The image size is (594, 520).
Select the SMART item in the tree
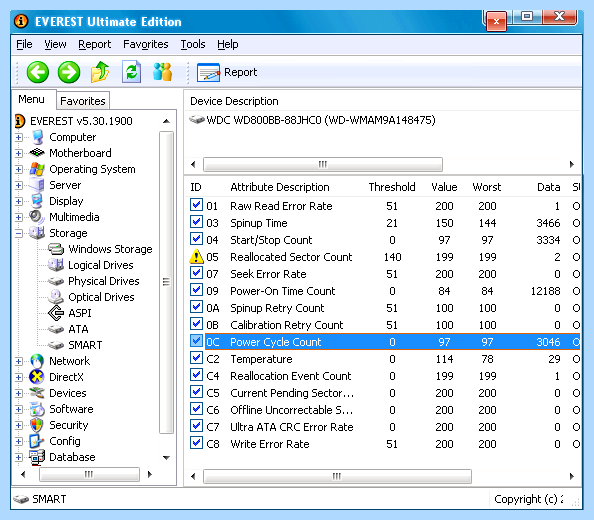(85, 345)
